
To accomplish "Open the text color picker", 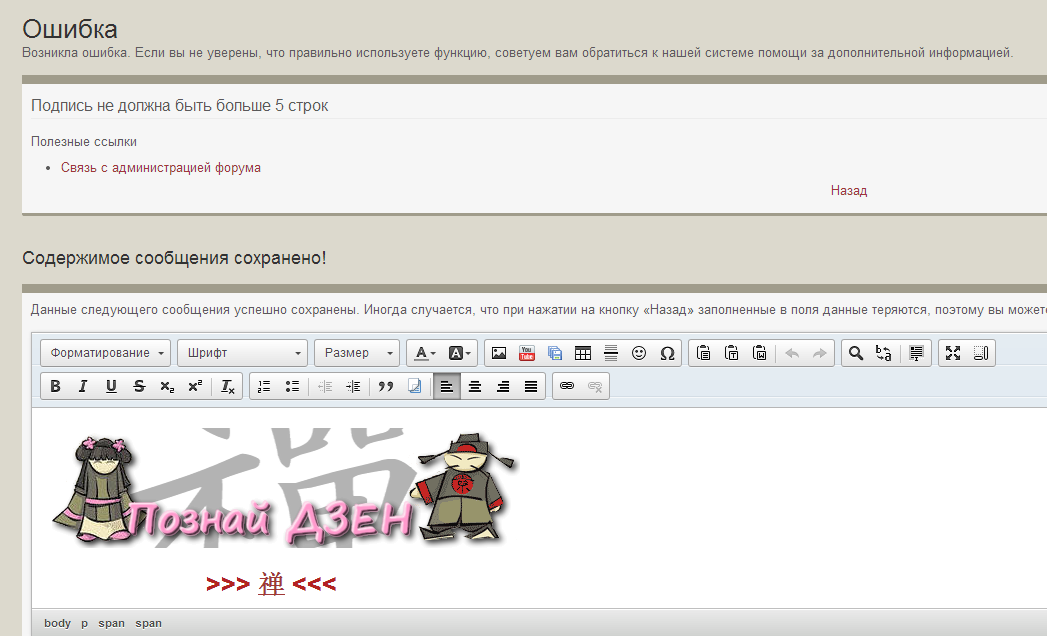I will (x=425, y=353).
